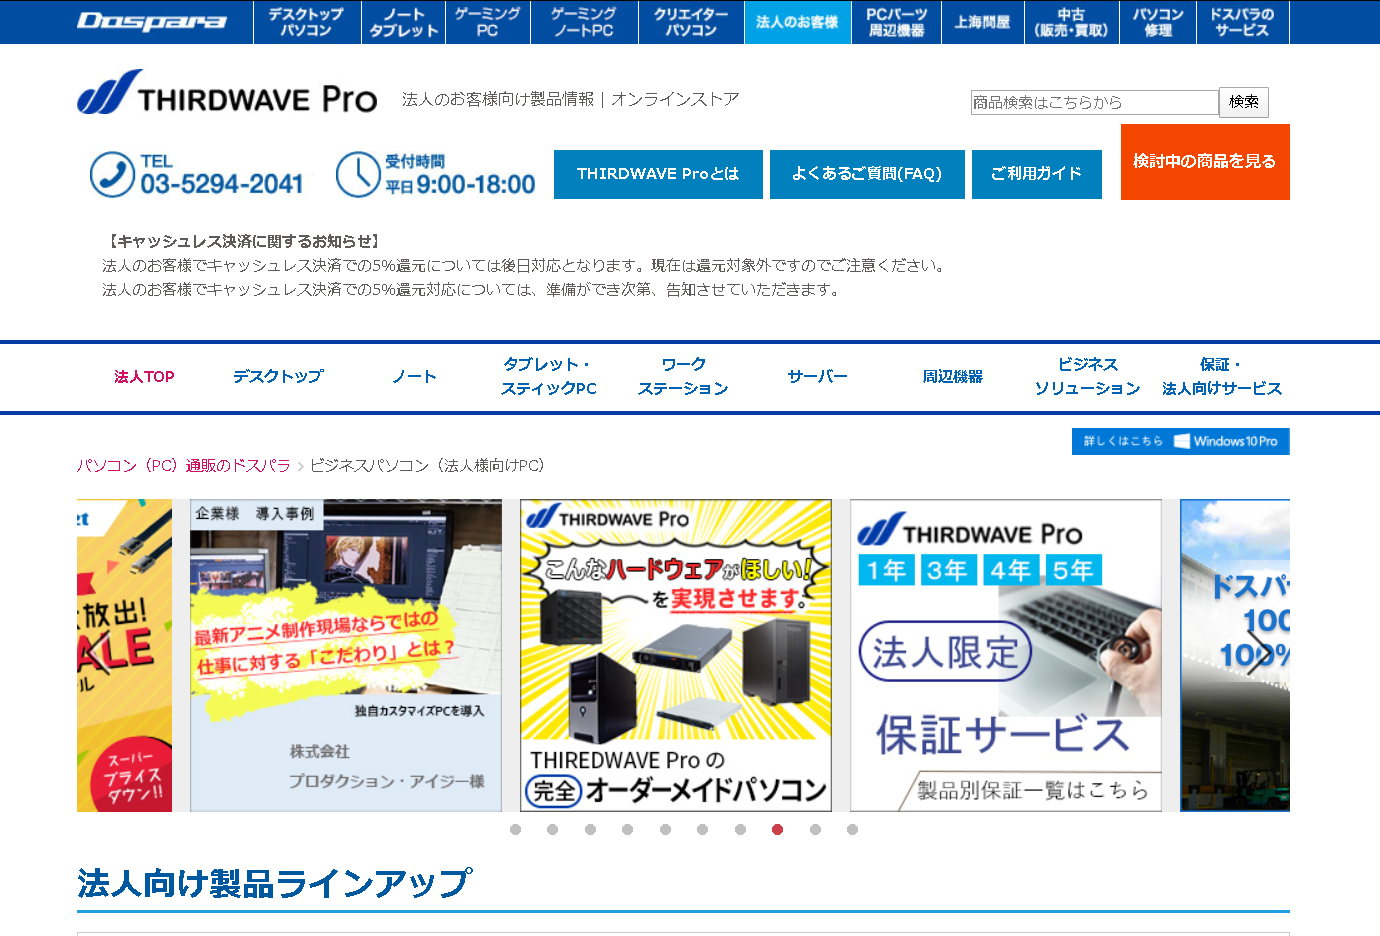Click the 03-5294-2041 phone number
The image size is (1380, 936).
click(x=221, y=185)
